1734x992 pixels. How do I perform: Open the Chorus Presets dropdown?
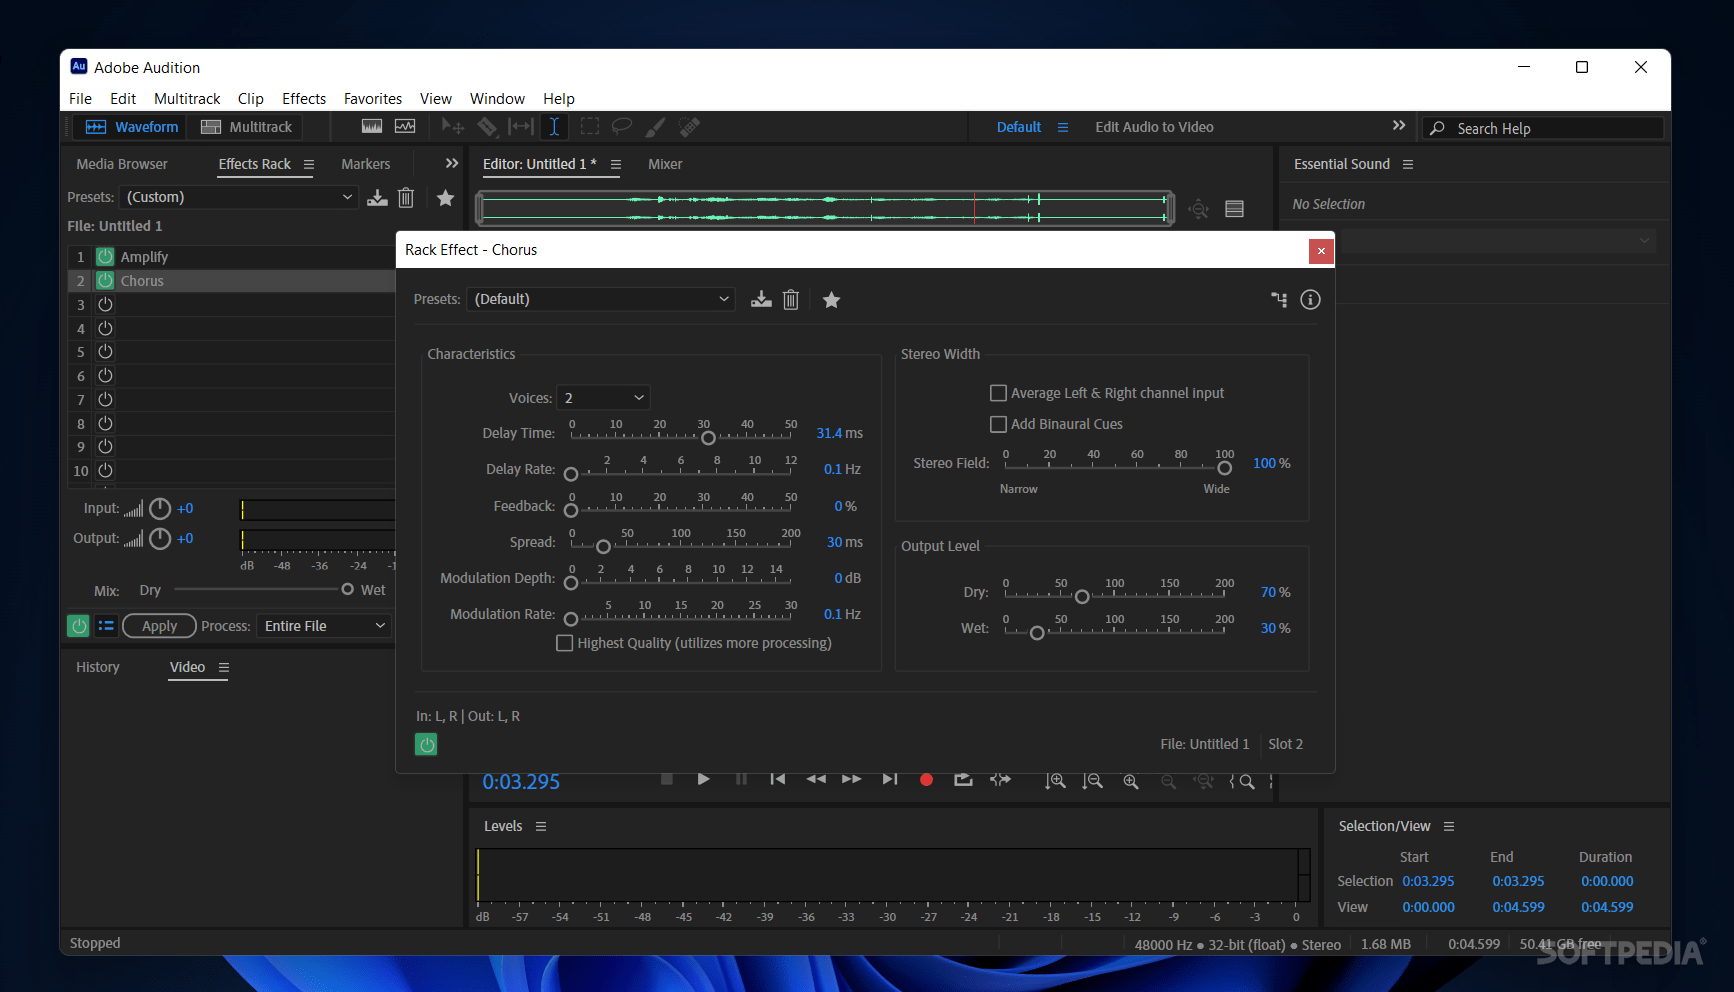coord(601,299)
